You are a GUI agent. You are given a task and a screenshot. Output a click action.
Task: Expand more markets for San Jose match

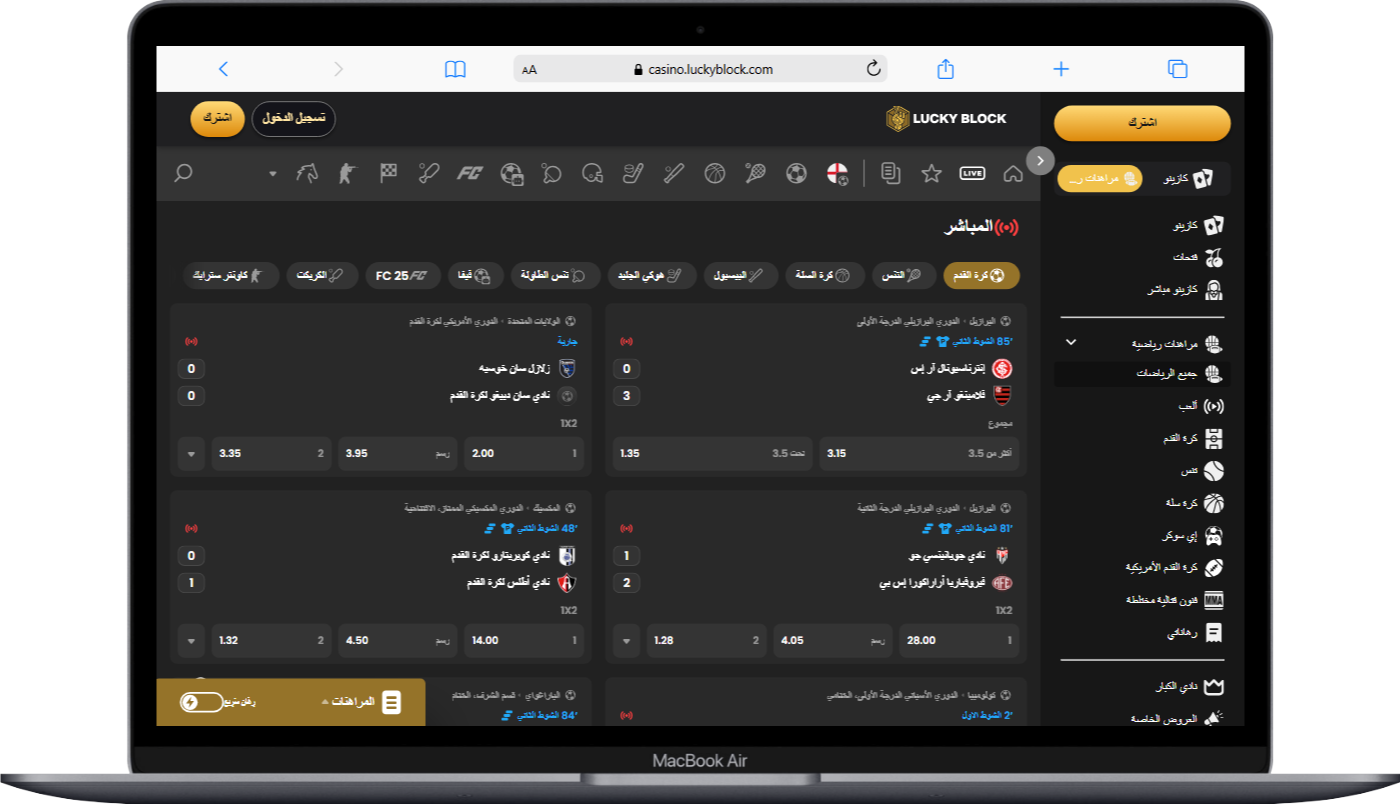coord(191,453)
